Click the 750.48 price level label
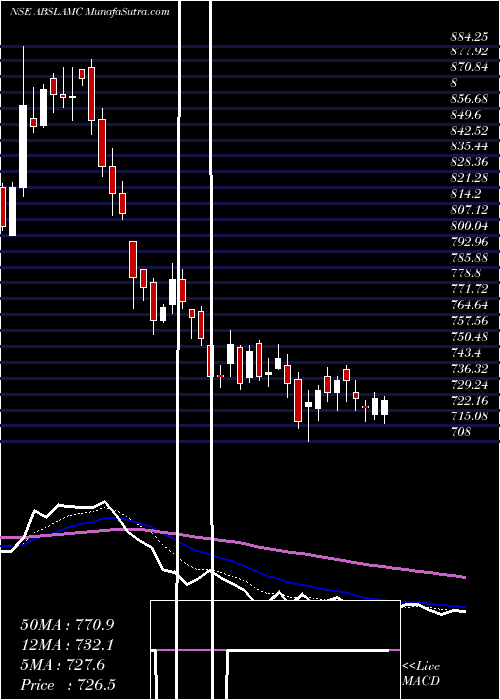500x700 pixels. coord(469,336)
